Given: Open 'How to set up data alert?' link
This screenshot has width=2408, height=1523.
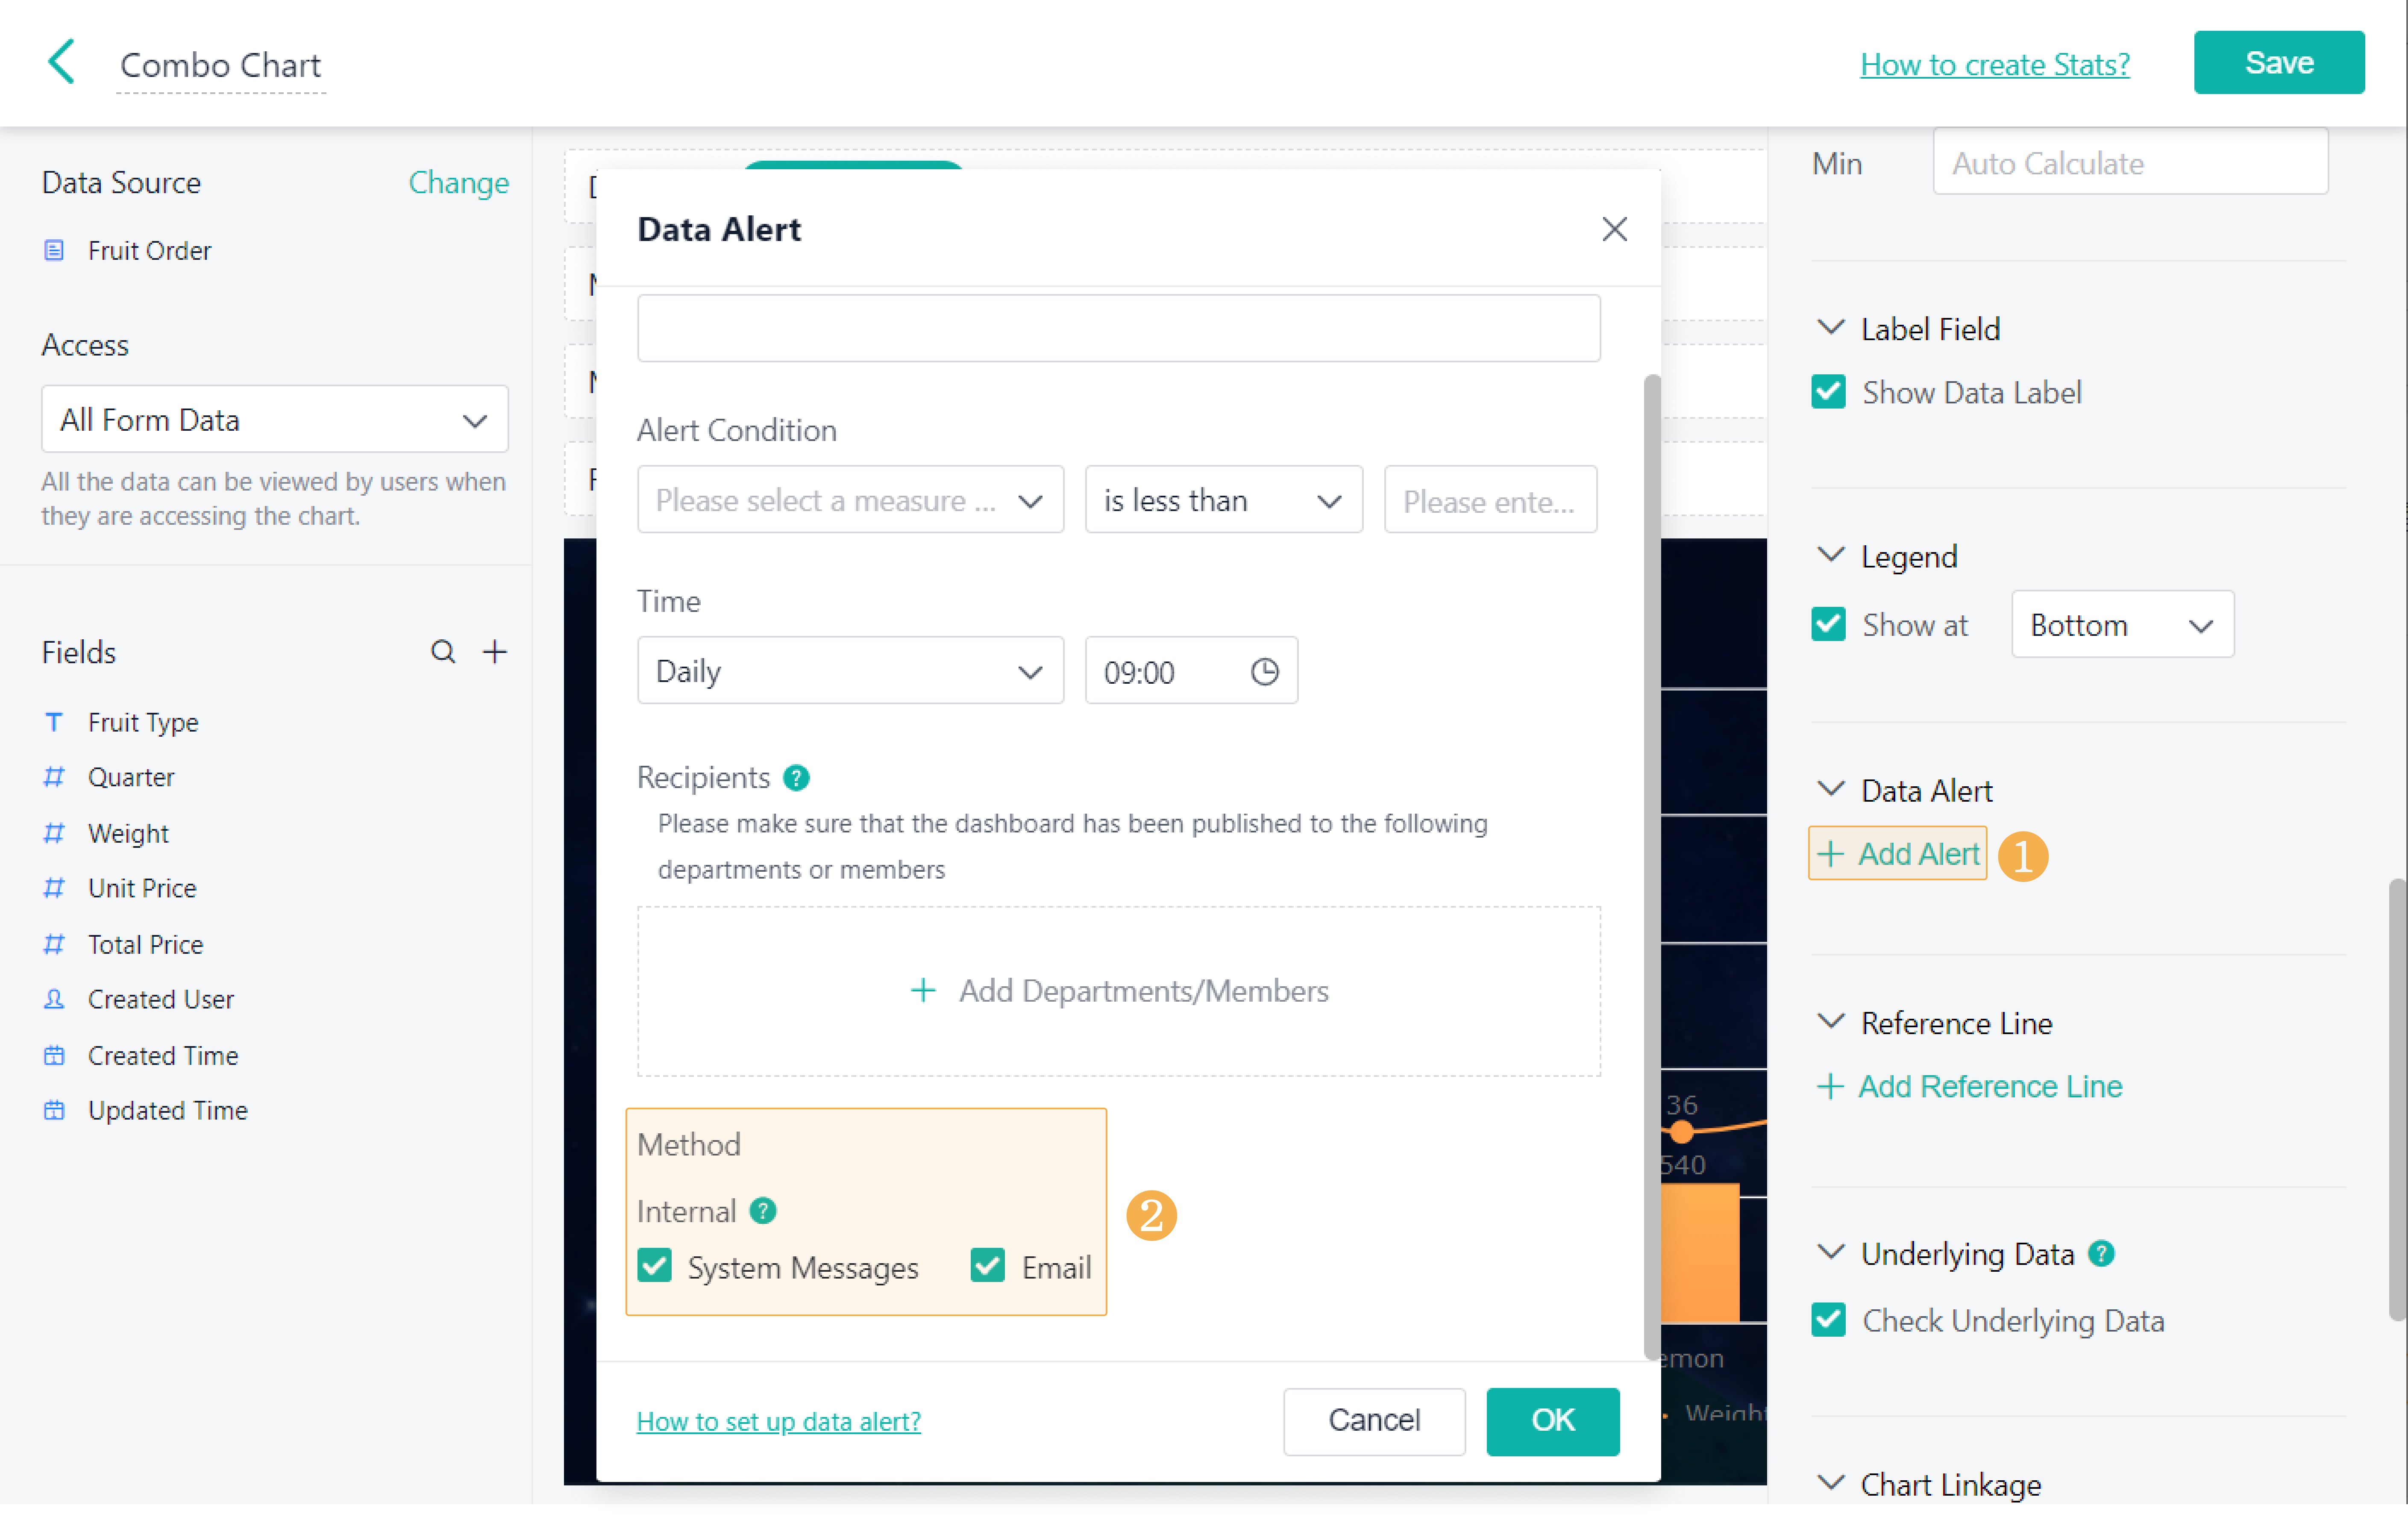Looking at the screenshot, I should coord(778,1421).
